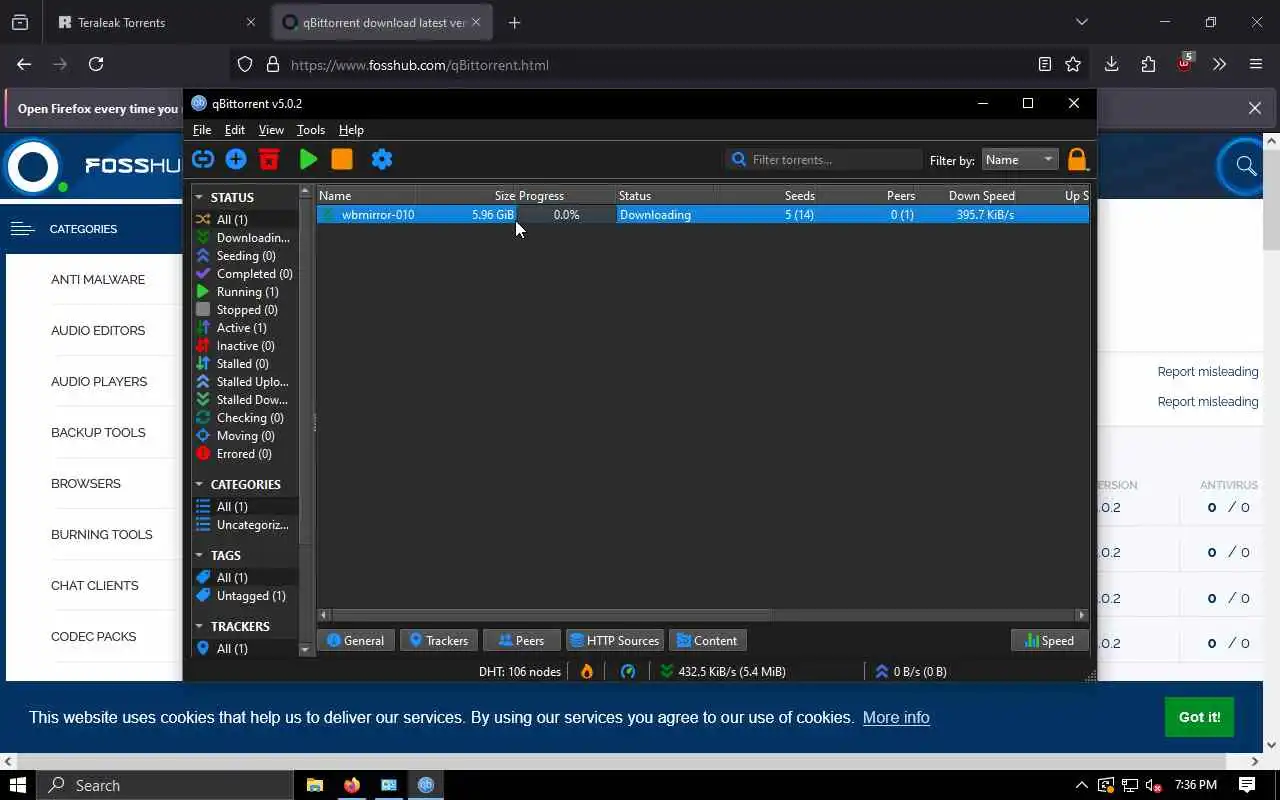Switch to the Trackers tab
The width and height of the screenshot is (1280, 800).
[438, 640]
